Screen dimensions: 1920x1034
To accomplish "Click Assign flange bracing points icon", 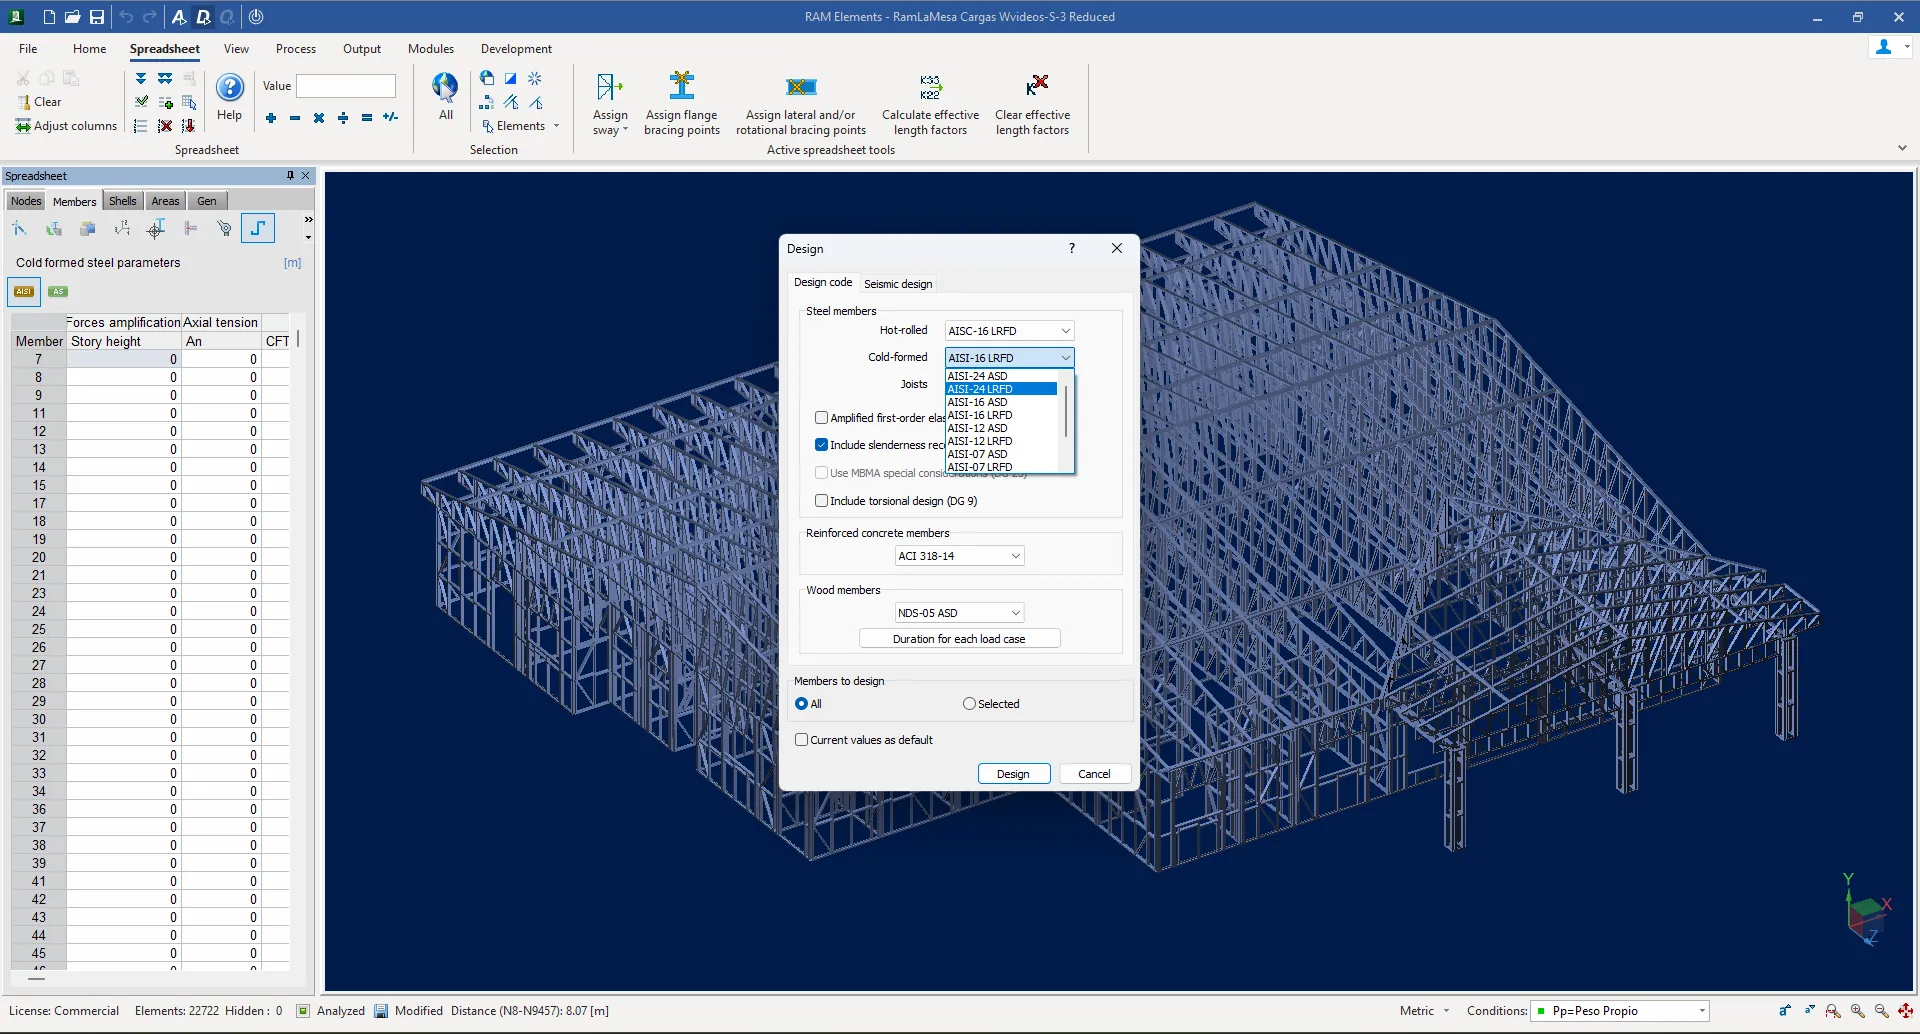I will tap(682, 86).
